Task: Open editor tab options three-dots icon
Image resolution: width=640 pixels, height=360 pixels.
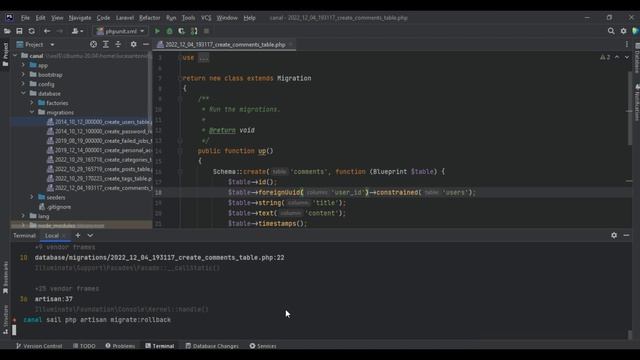Action: (x=627, y=44)
